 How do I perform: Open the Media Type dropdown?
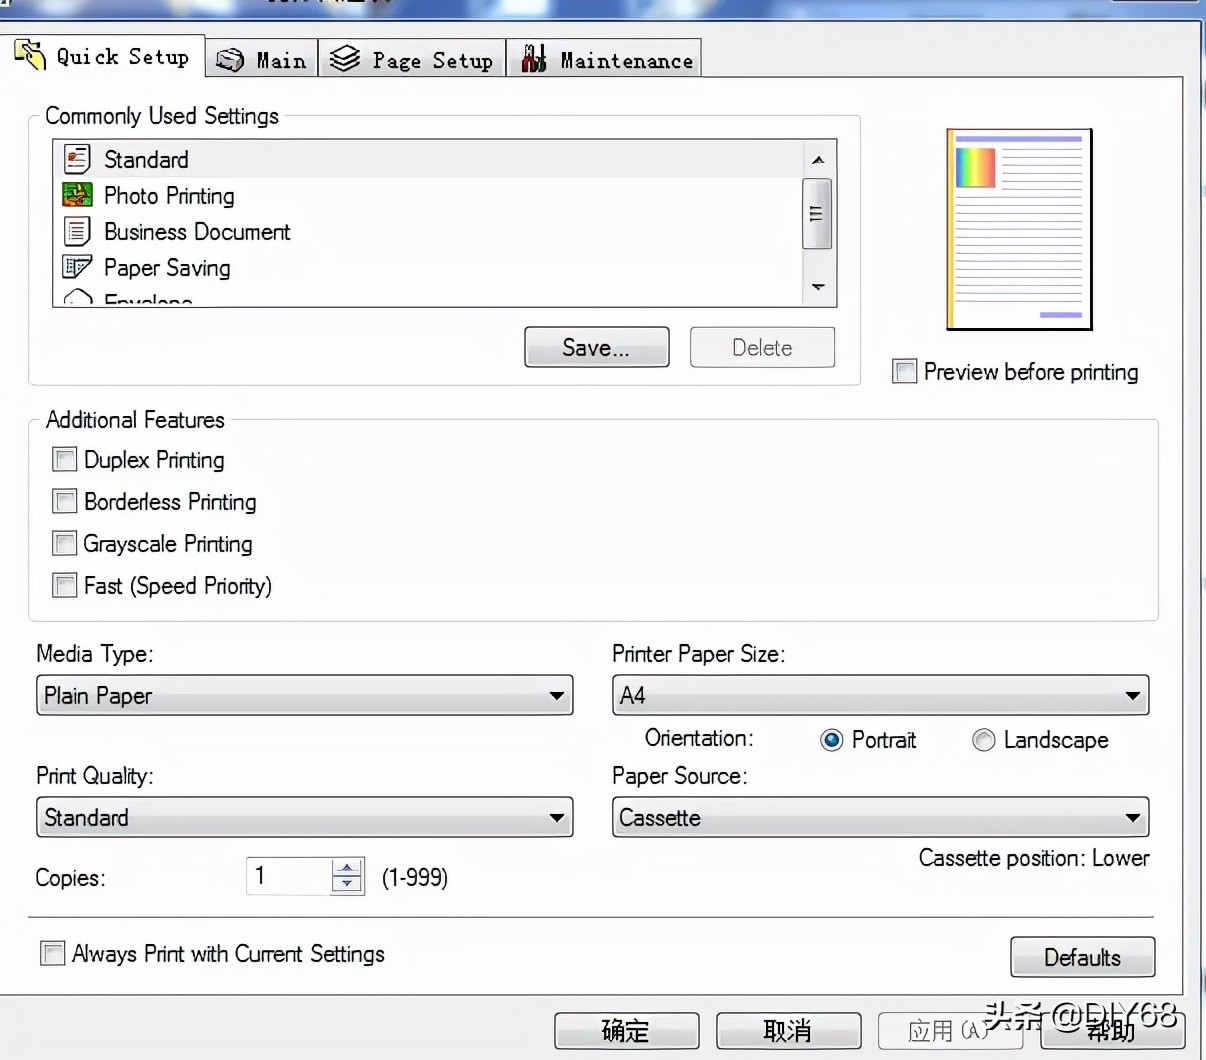pyautogui.click(x=305, y=695)
